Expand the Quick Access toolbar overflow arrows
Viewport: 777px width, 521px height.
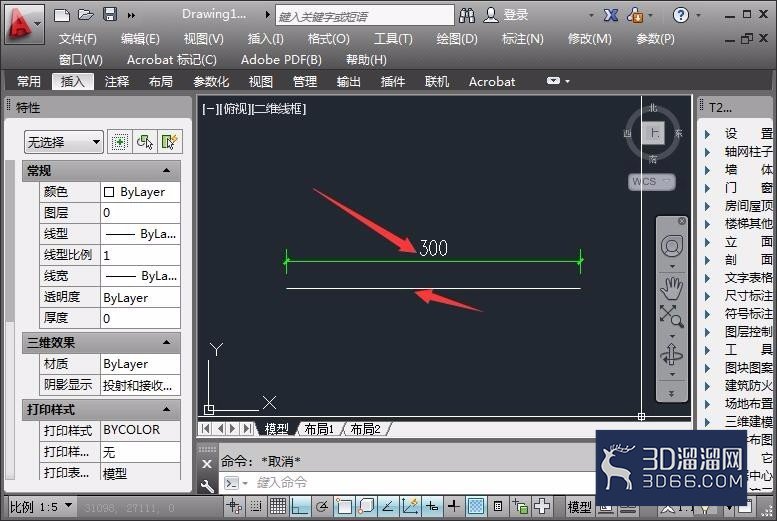click(x=131, y=15)
